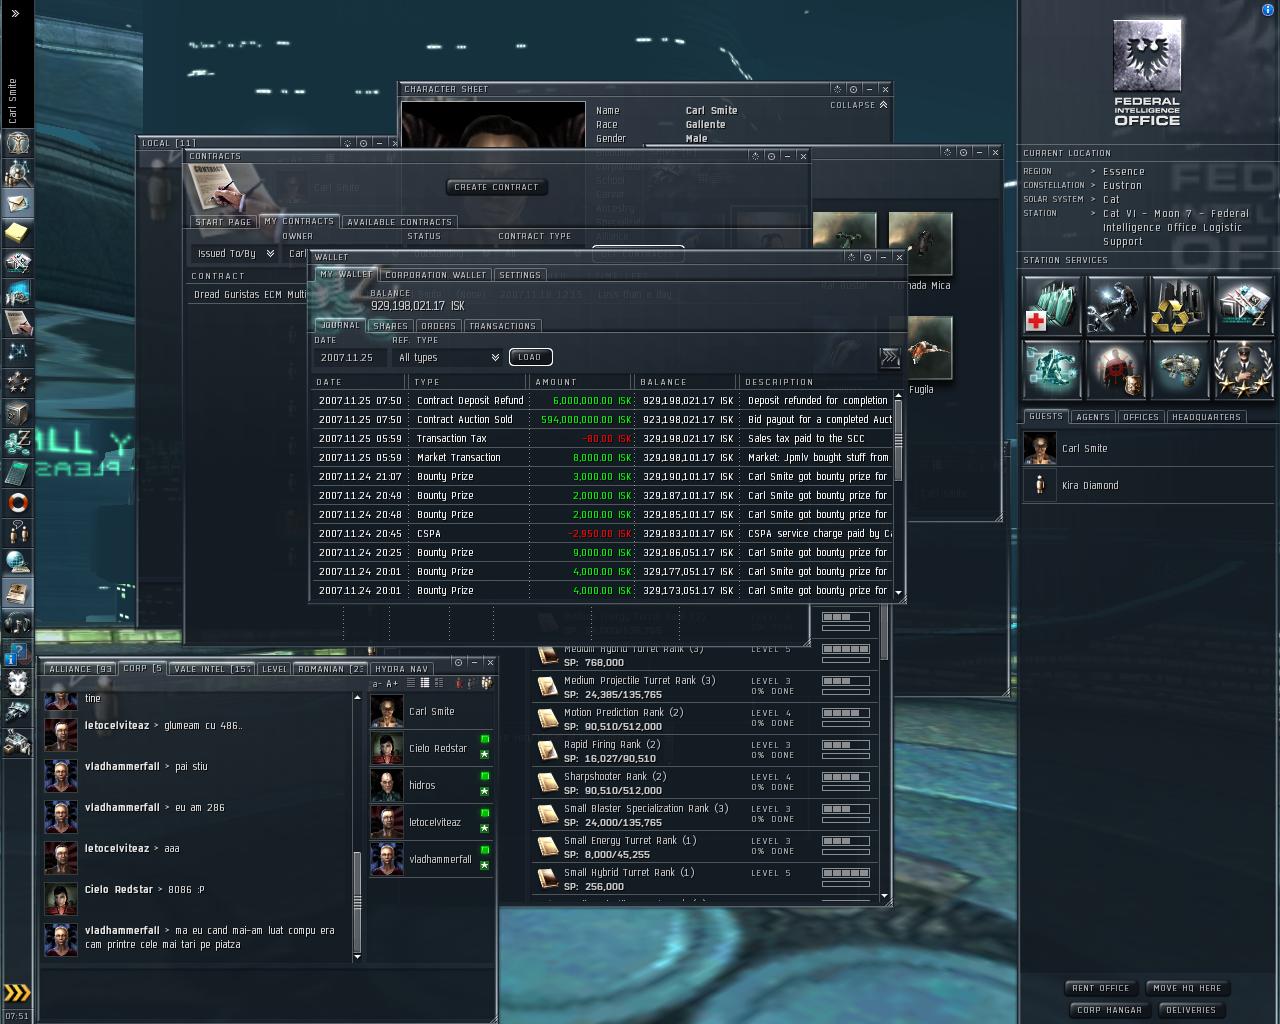
Task: Increase chat font size with A+ icon
Action: click(x=392, y=684)
